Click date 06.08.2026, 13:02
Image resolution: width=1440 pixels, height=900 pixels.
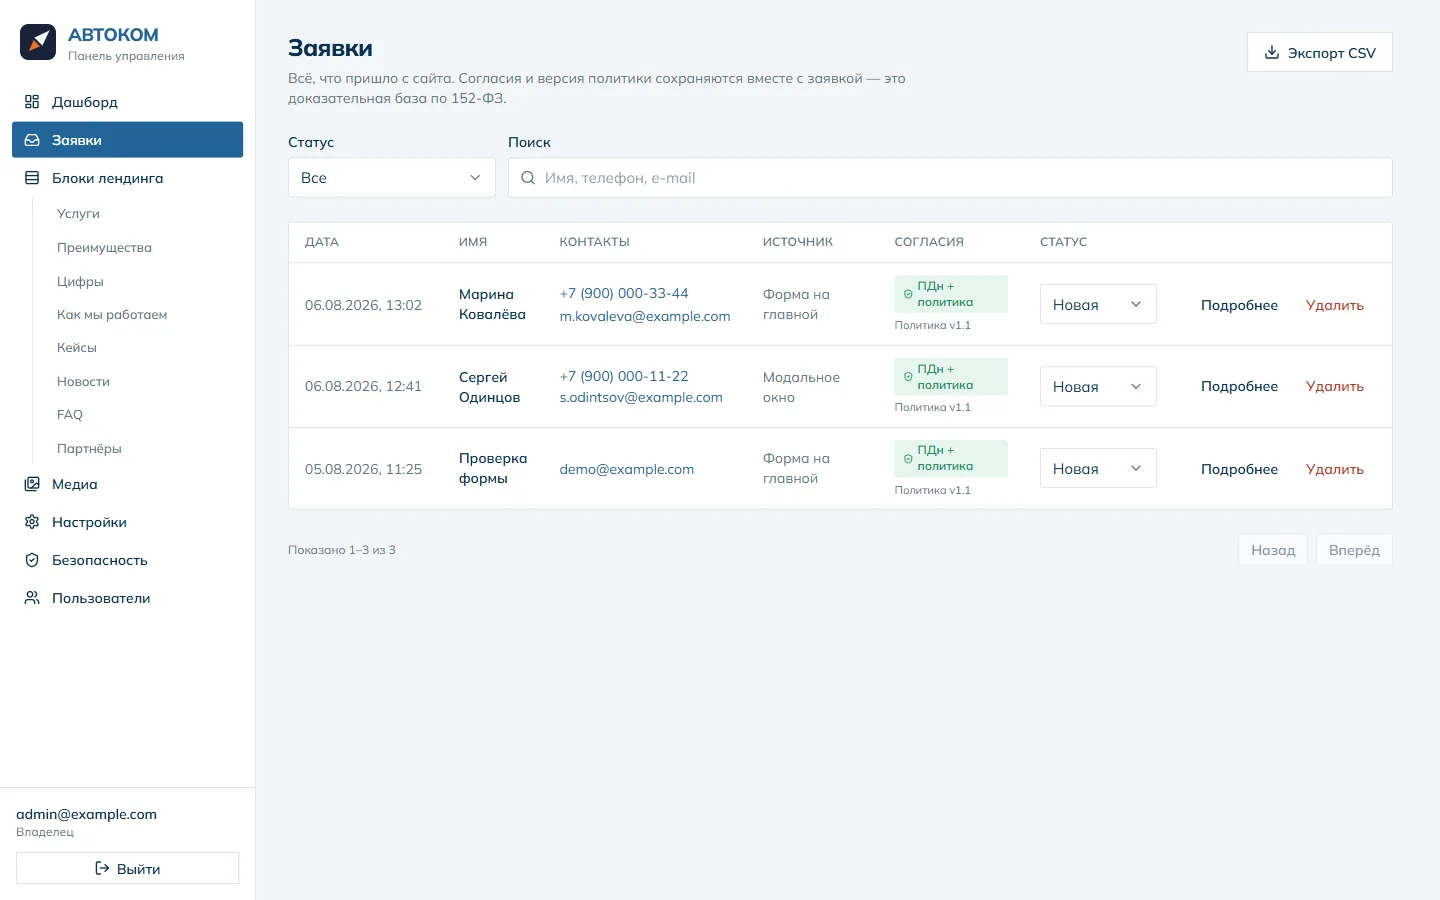pos(363,305)
